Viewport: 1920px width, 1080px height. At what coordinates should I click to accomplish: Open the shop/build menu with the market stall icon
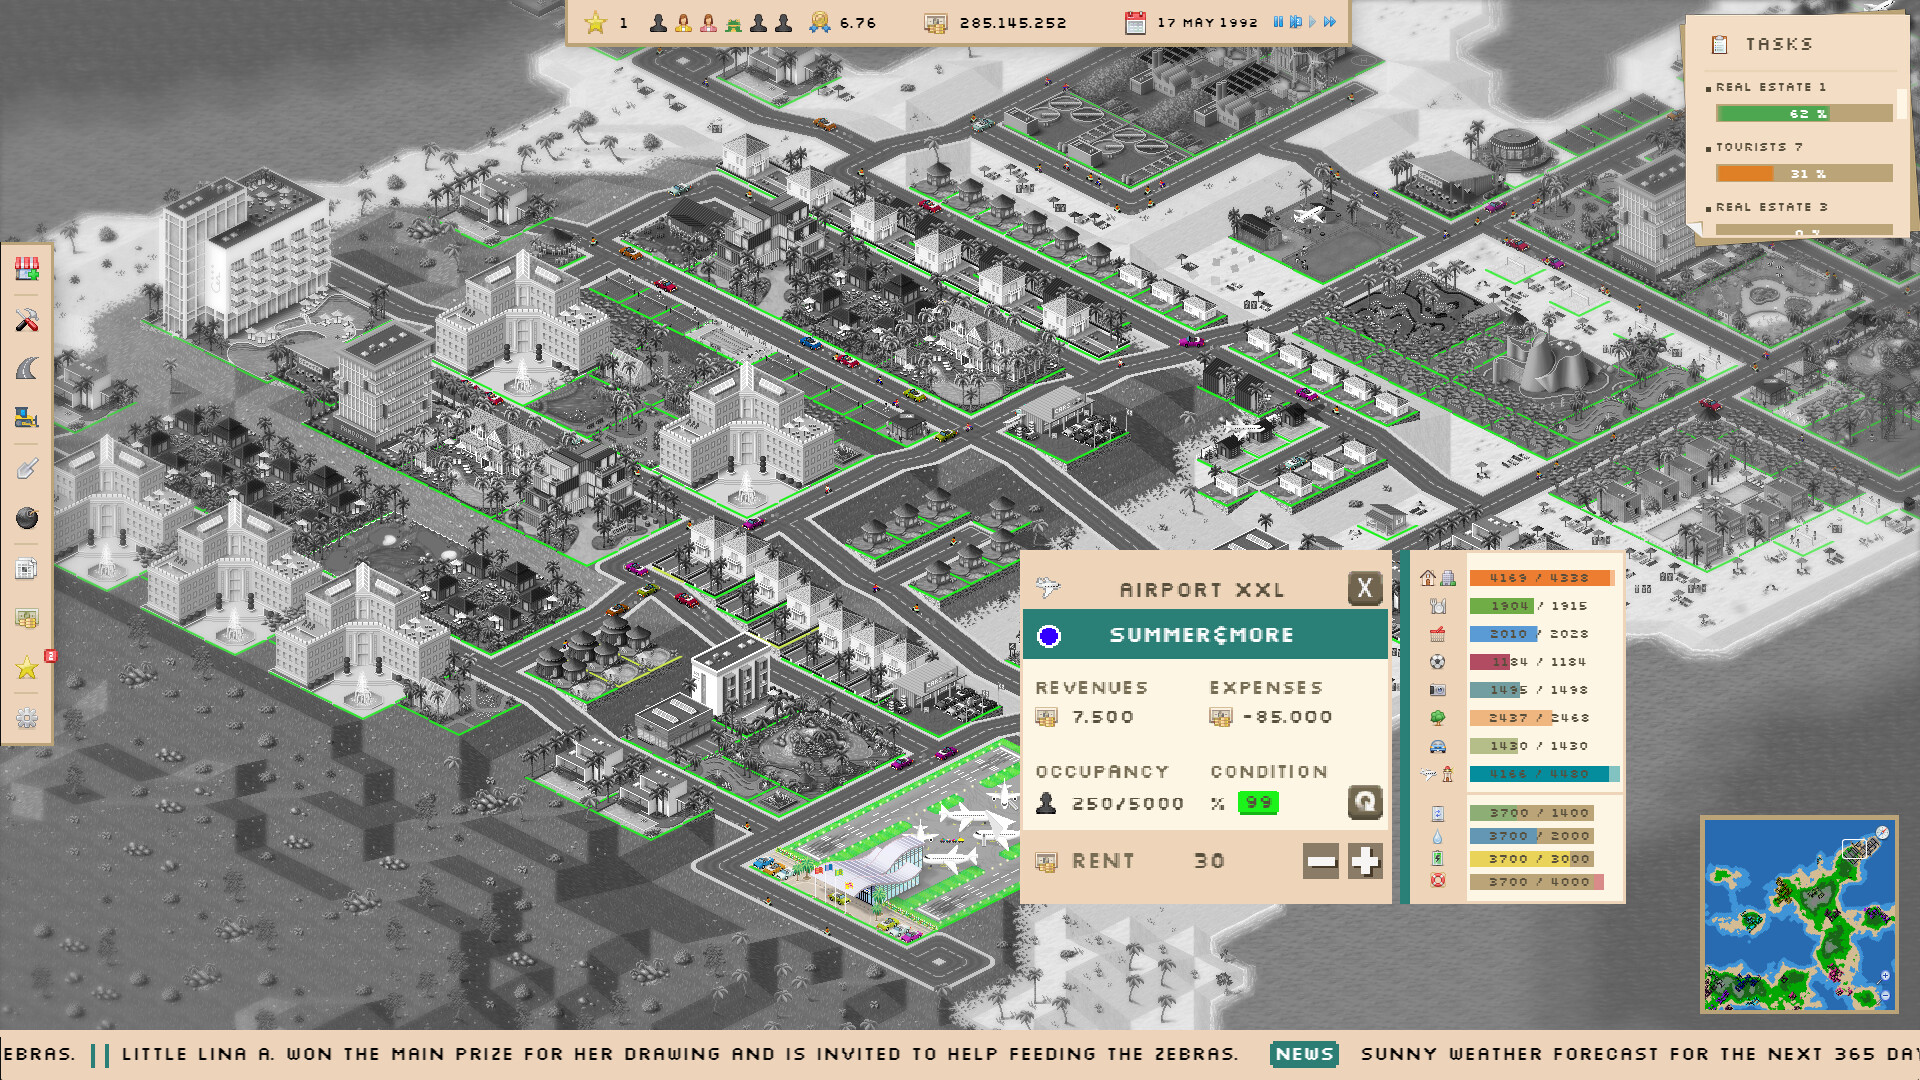(28, 270)
